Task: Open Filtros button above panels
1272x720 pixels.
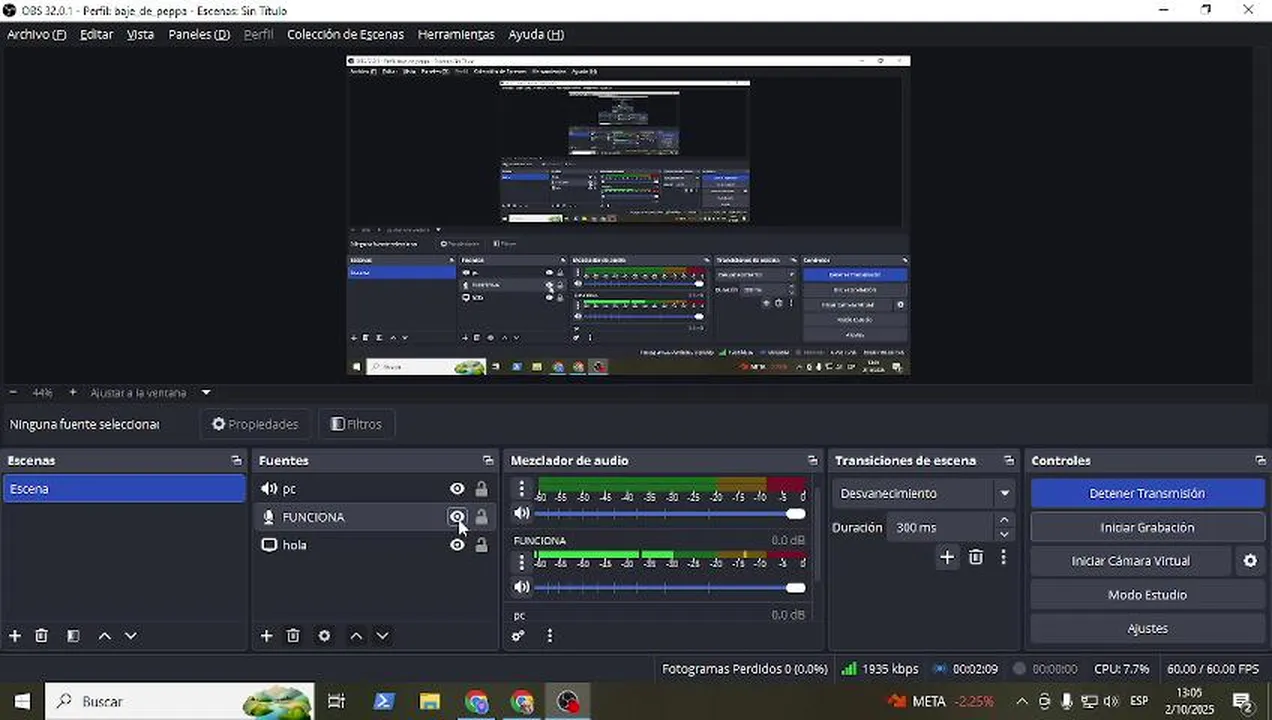Action: tap(356, 424)
